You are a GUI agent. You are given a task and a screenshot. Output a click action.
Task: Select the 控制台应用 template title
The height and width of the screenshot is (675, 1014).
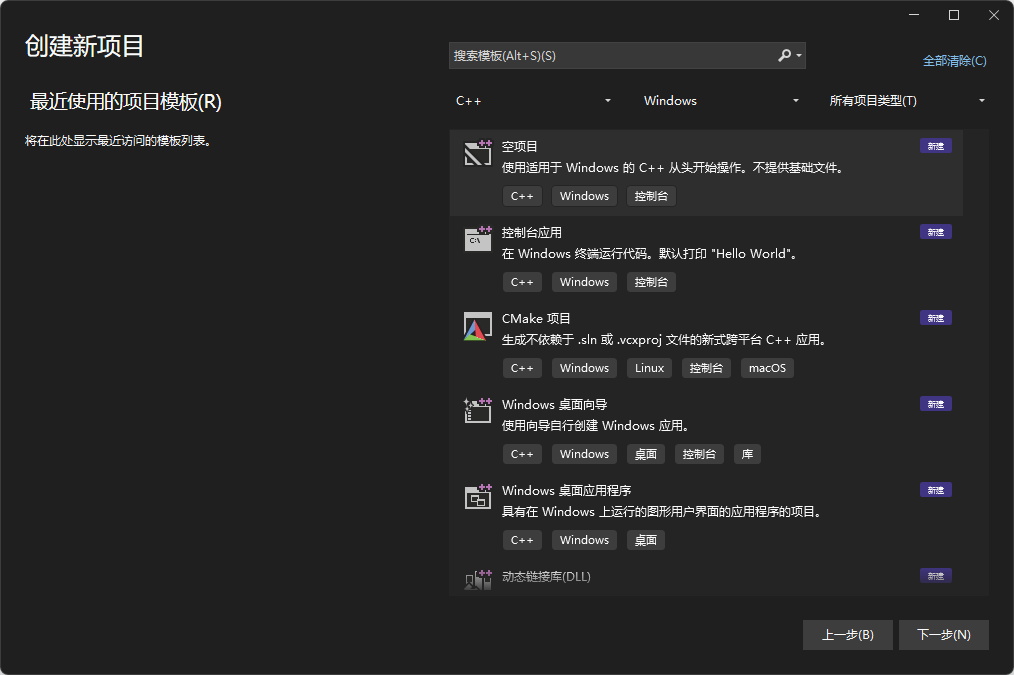pyautogui.click(x=532, y=233)
